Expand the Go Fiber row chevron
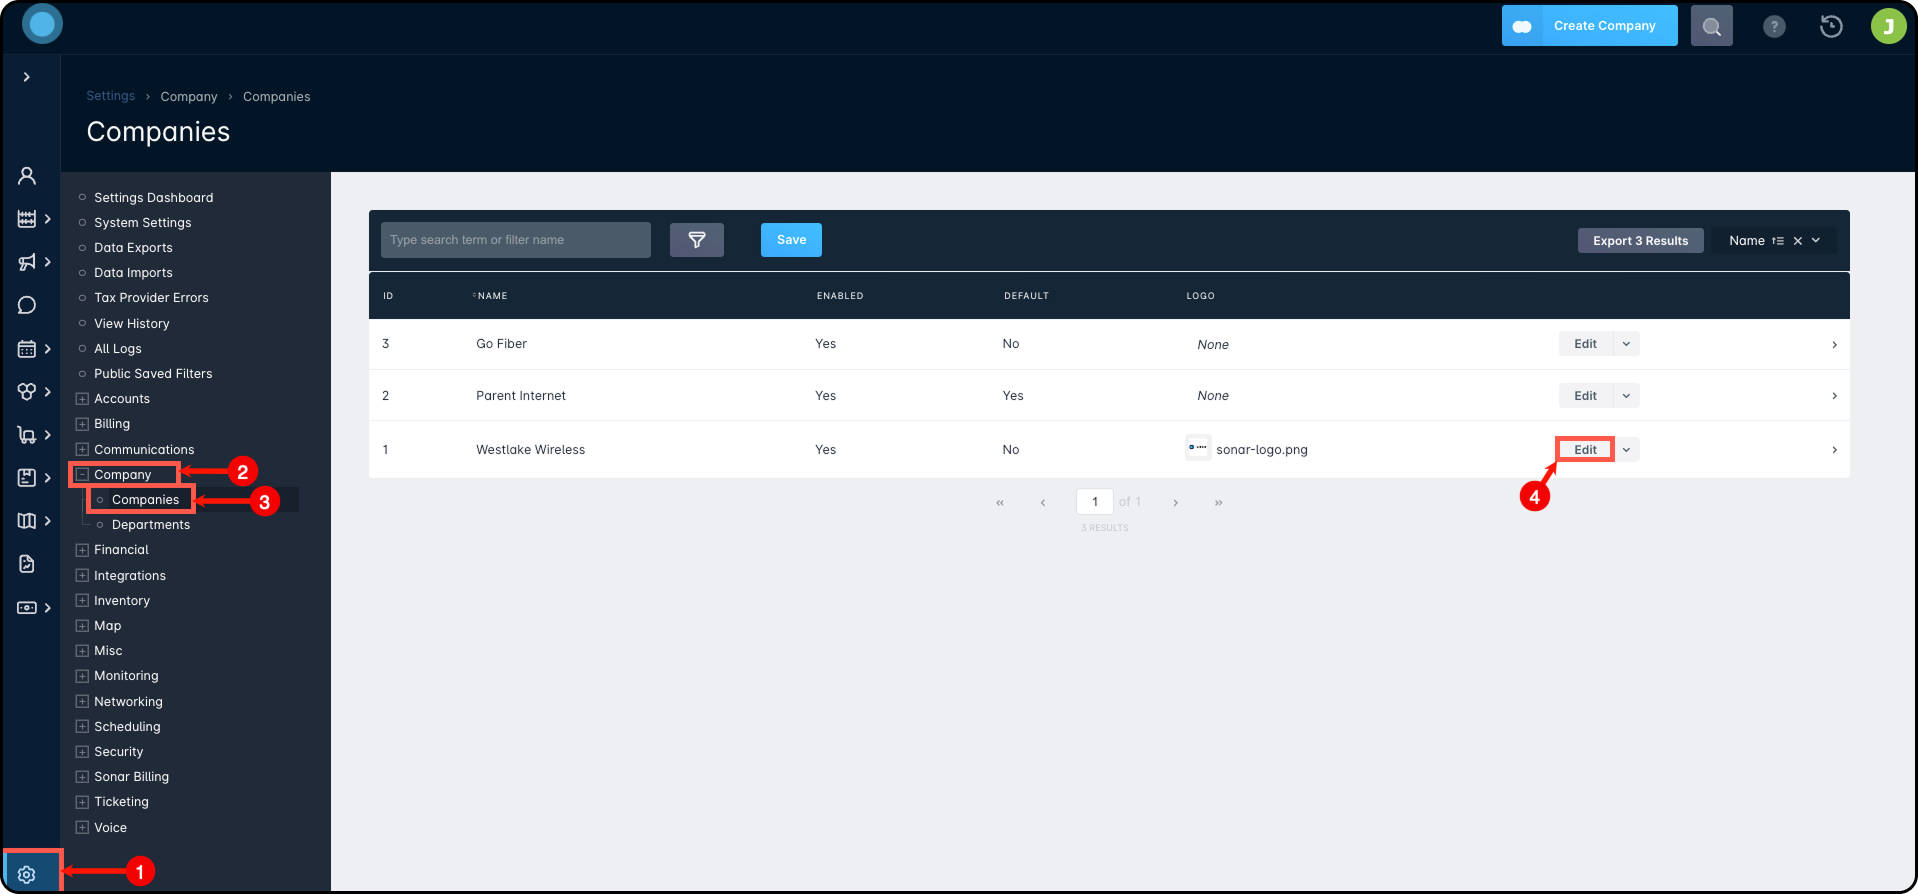This screenshot has height=894, width=1918. (1834, 345)
